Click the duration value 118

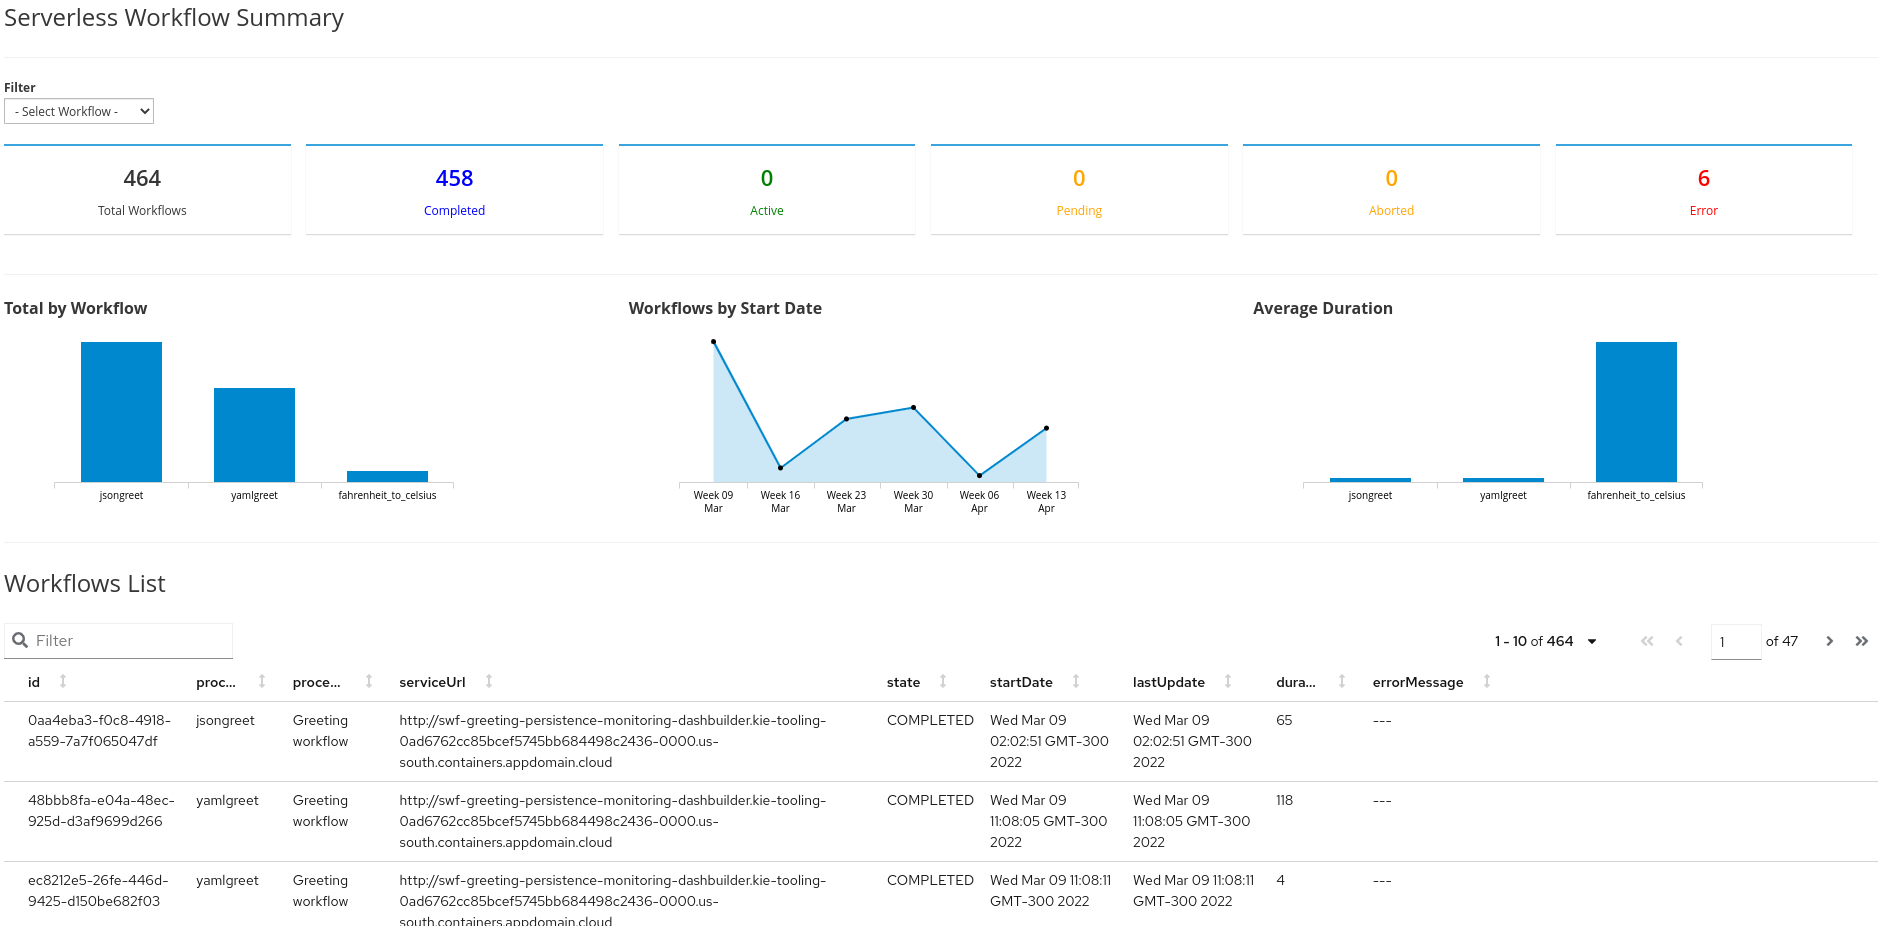(1285, 800)
